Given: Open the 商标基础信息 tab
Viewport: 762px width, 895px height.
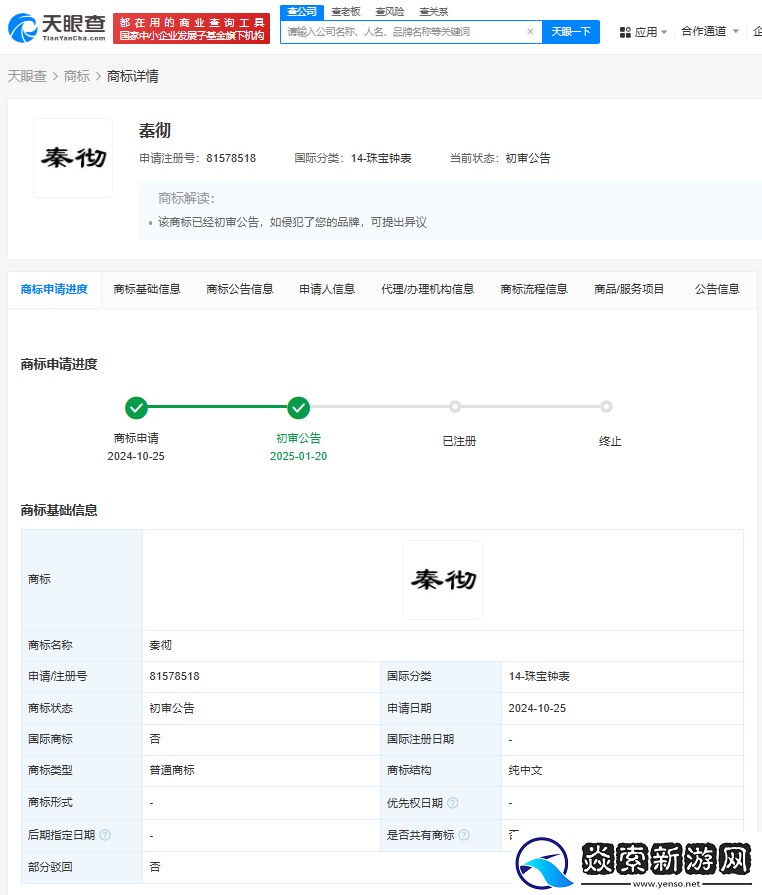Looking at the screenshot, I should pos(147,289).
